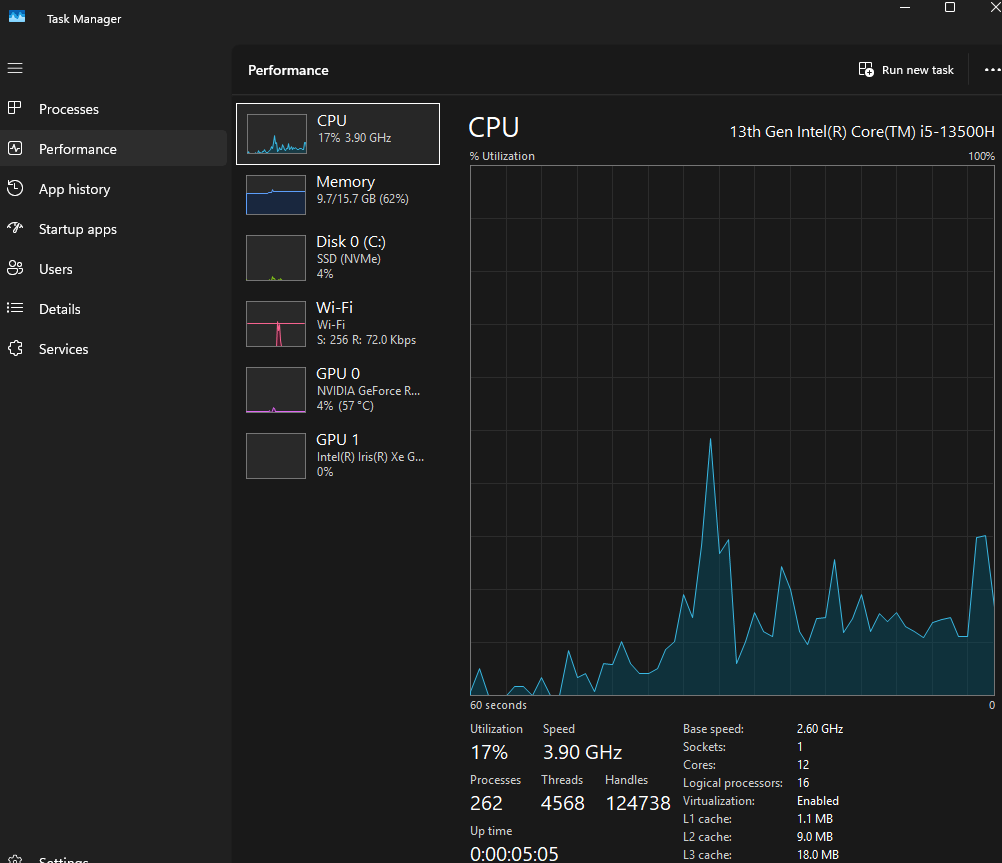Click the Performance page heading
The width and height of the screenshot is (1002, 863).
coord(288,70)
